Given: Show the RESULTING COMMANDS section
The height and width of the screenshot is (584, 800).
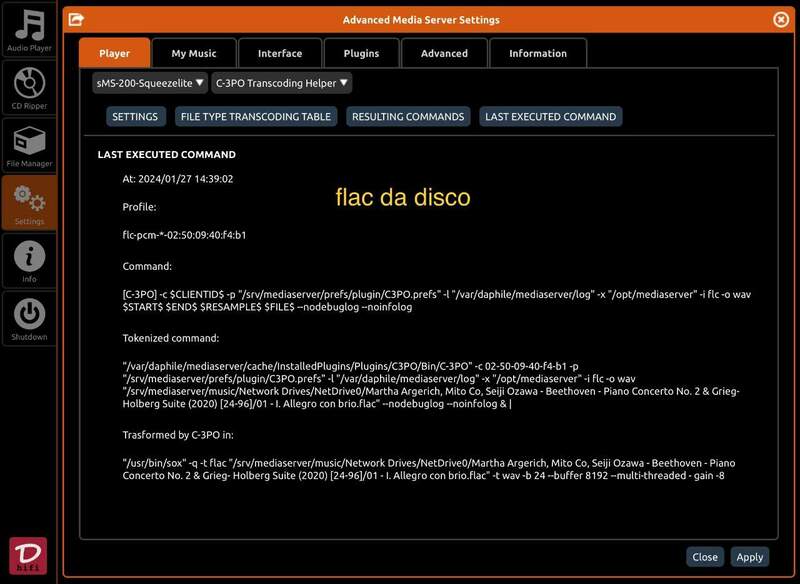Looking at the screenshot, I should point(408,117).
